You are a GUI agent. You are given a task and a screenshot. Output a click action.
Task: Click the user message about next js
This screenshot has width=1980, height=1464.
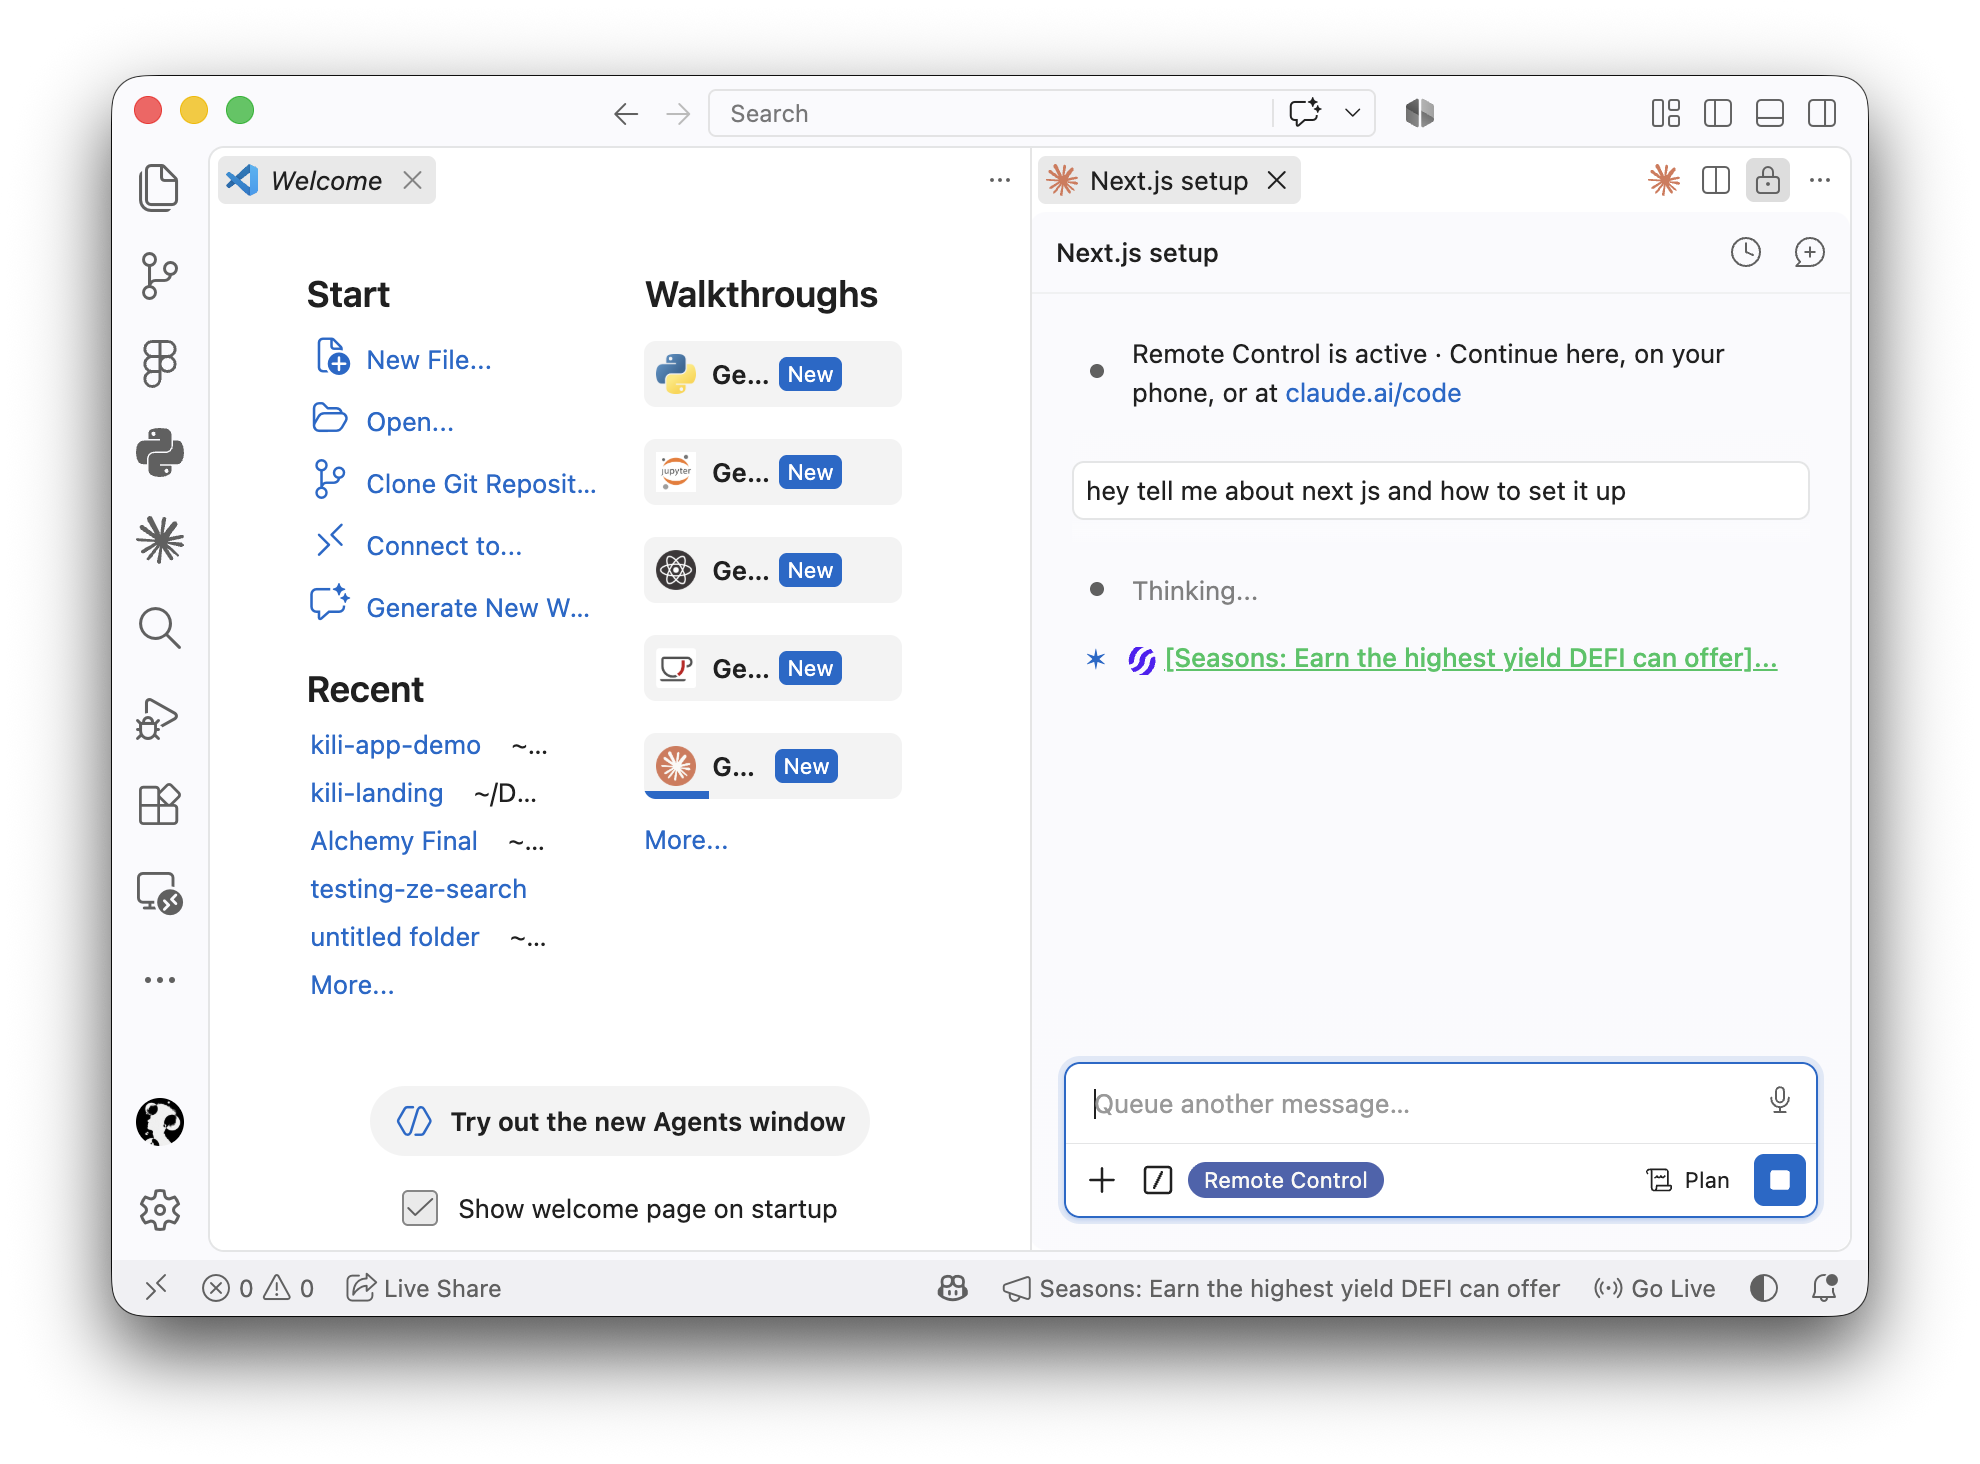point(1440,491)
